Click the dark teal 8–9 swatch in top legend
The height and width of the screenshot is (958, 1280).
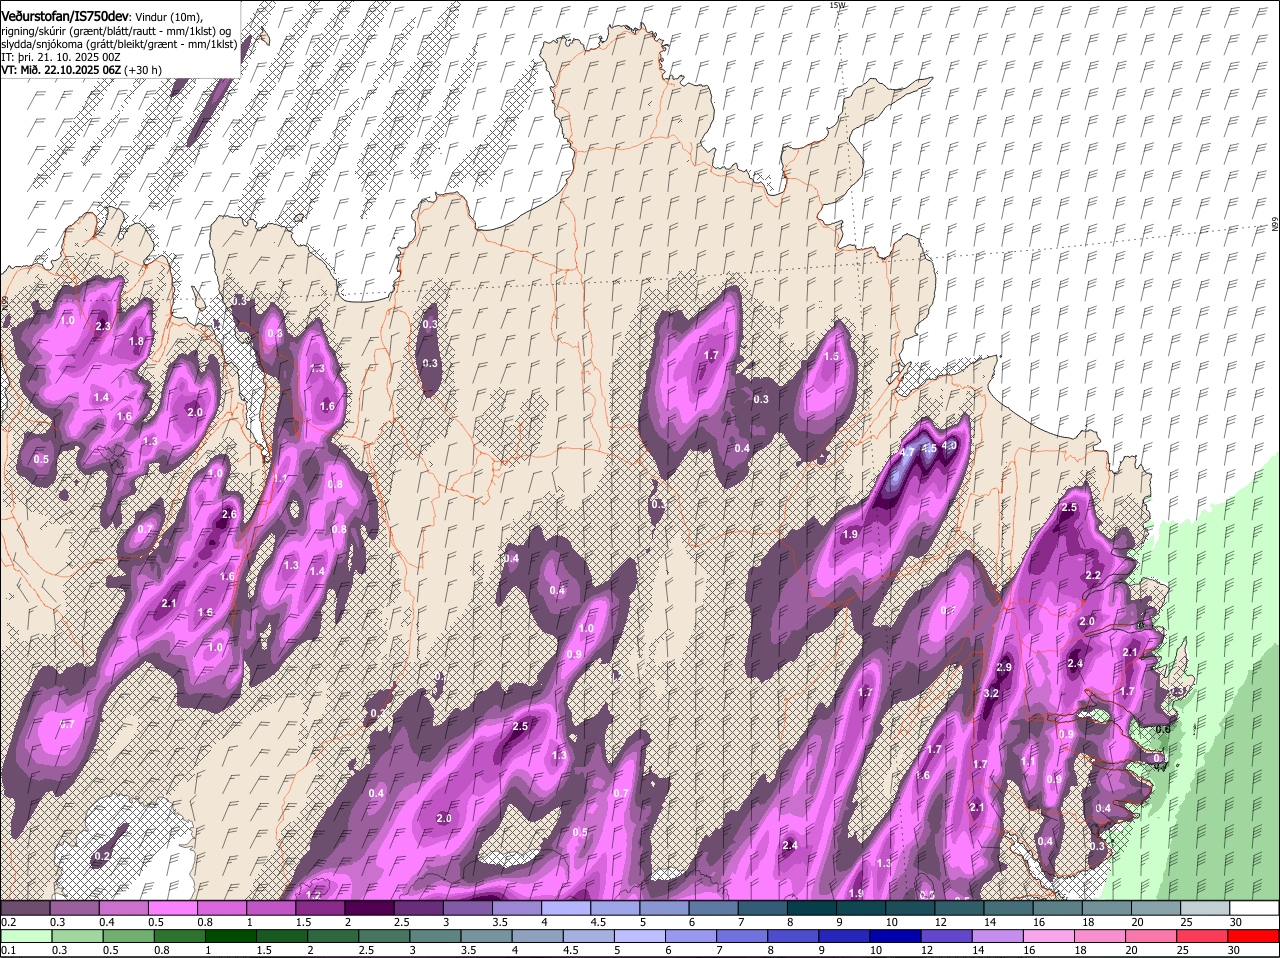(811, 907)
